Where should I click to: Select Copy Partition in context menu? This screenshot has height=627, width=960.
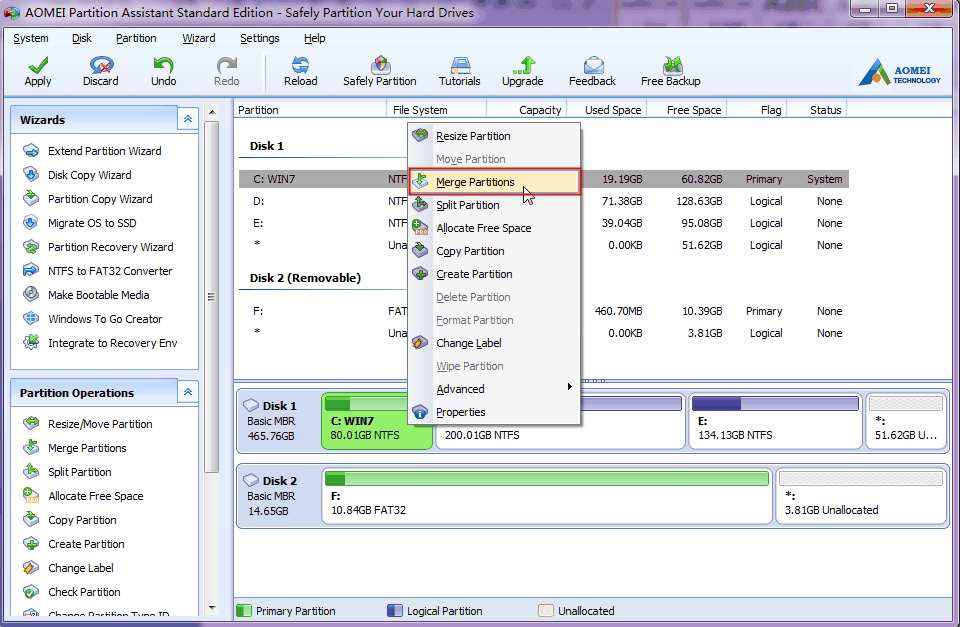494,251
